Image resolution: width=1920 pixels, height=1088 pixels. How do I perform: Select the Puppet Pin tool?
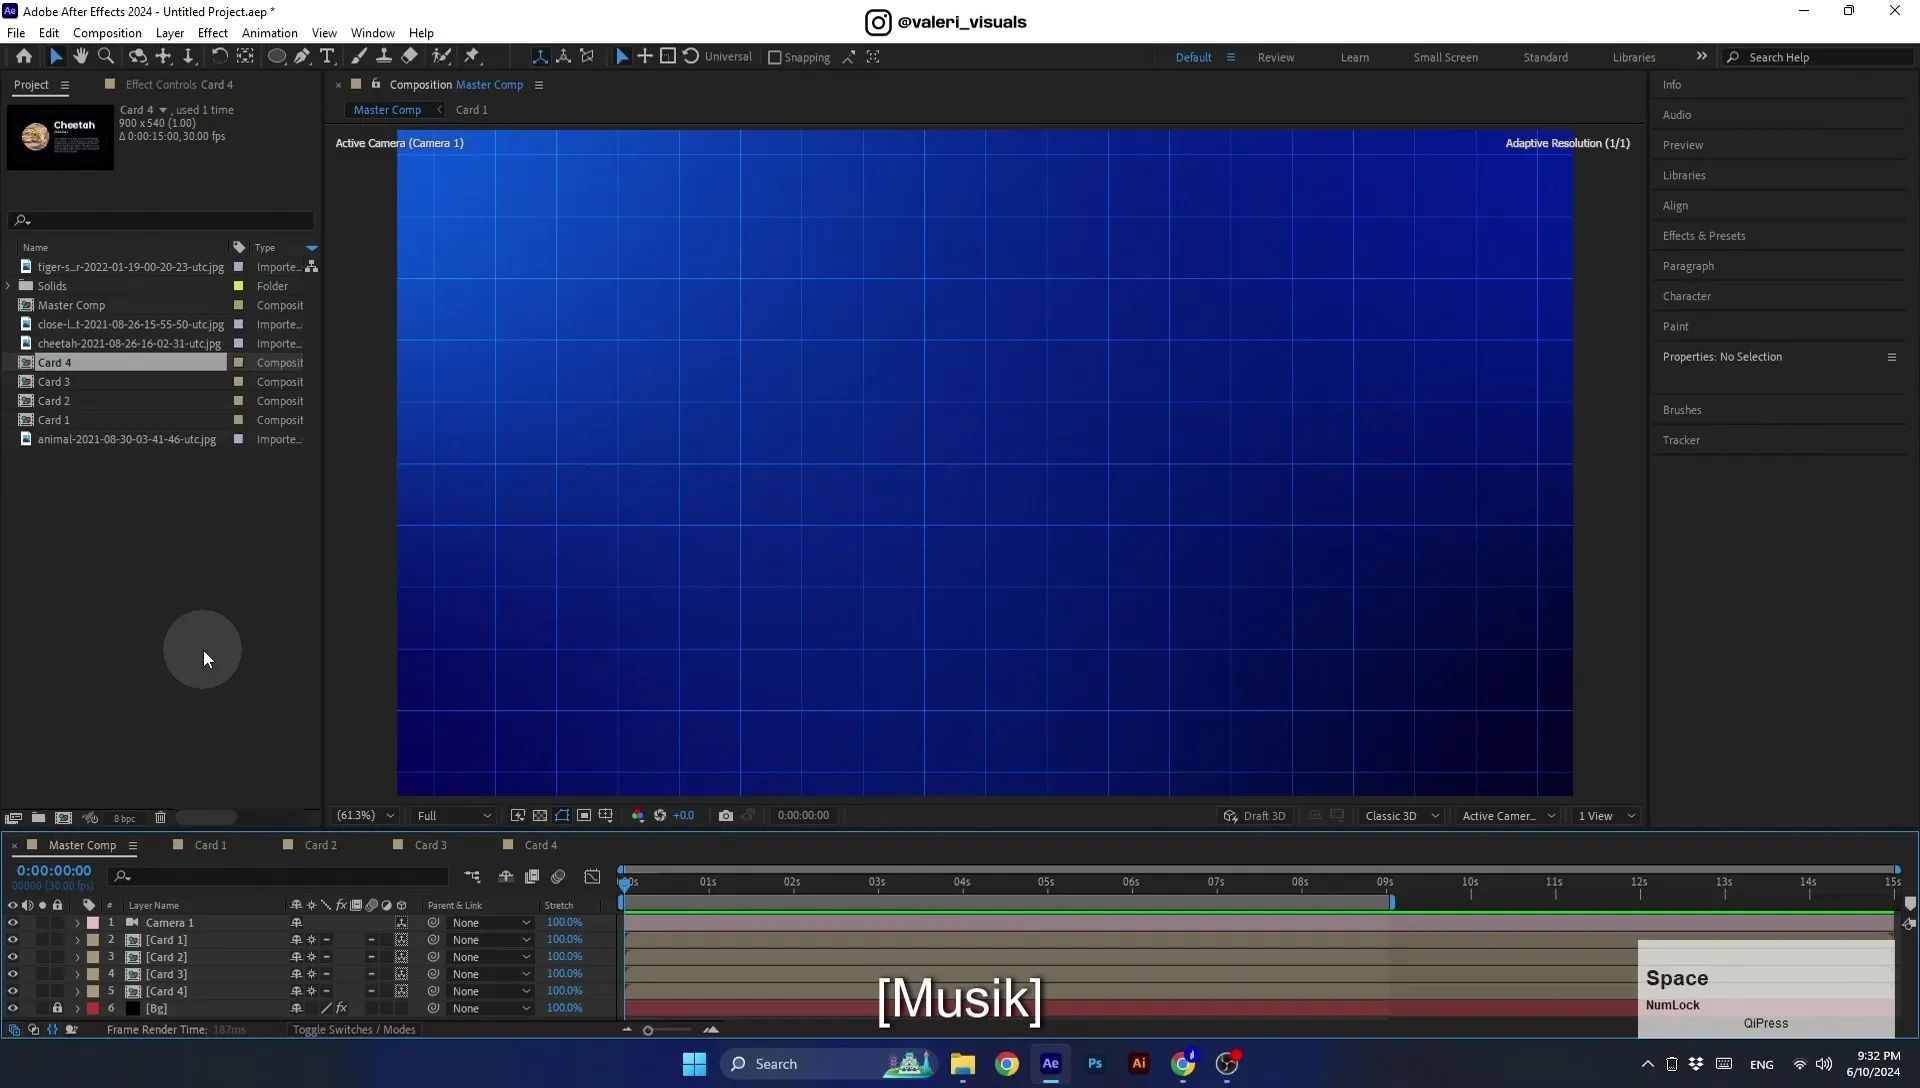(x=472, y=56)
